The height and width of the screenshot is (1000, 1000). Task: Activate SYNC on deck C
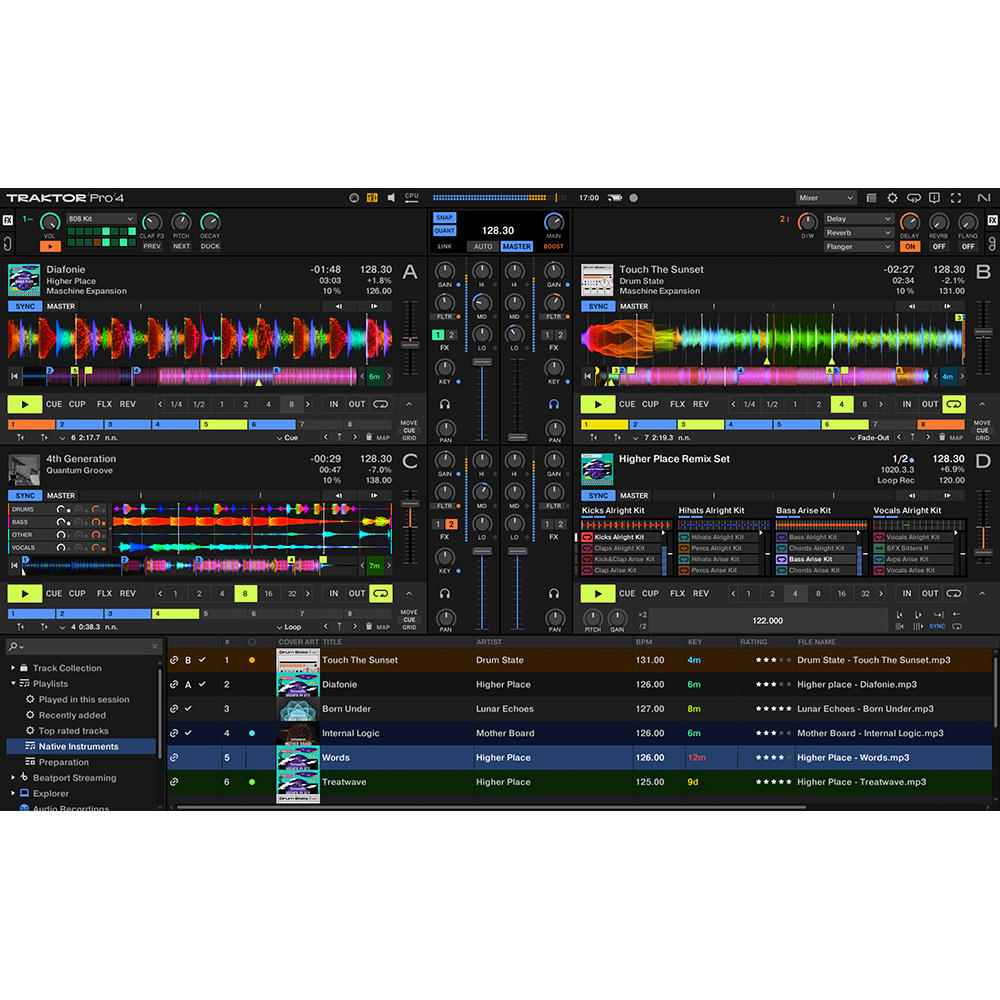(25, 495)
